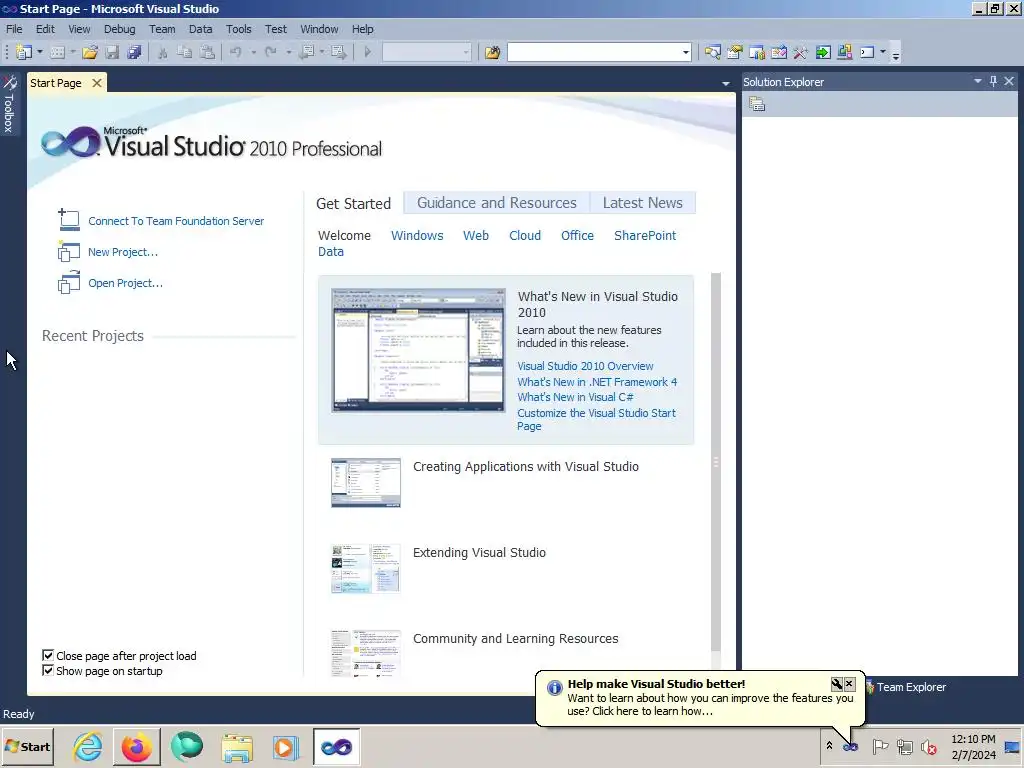
Task: Select the Data category link
Action: click(330, 252)
